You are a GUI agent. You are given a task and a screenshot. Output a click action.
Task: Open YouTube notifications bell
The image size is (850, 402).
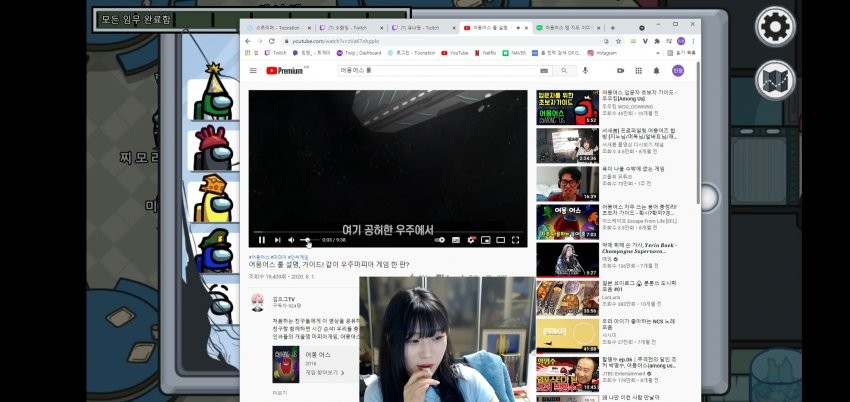[x=656, y=70]
